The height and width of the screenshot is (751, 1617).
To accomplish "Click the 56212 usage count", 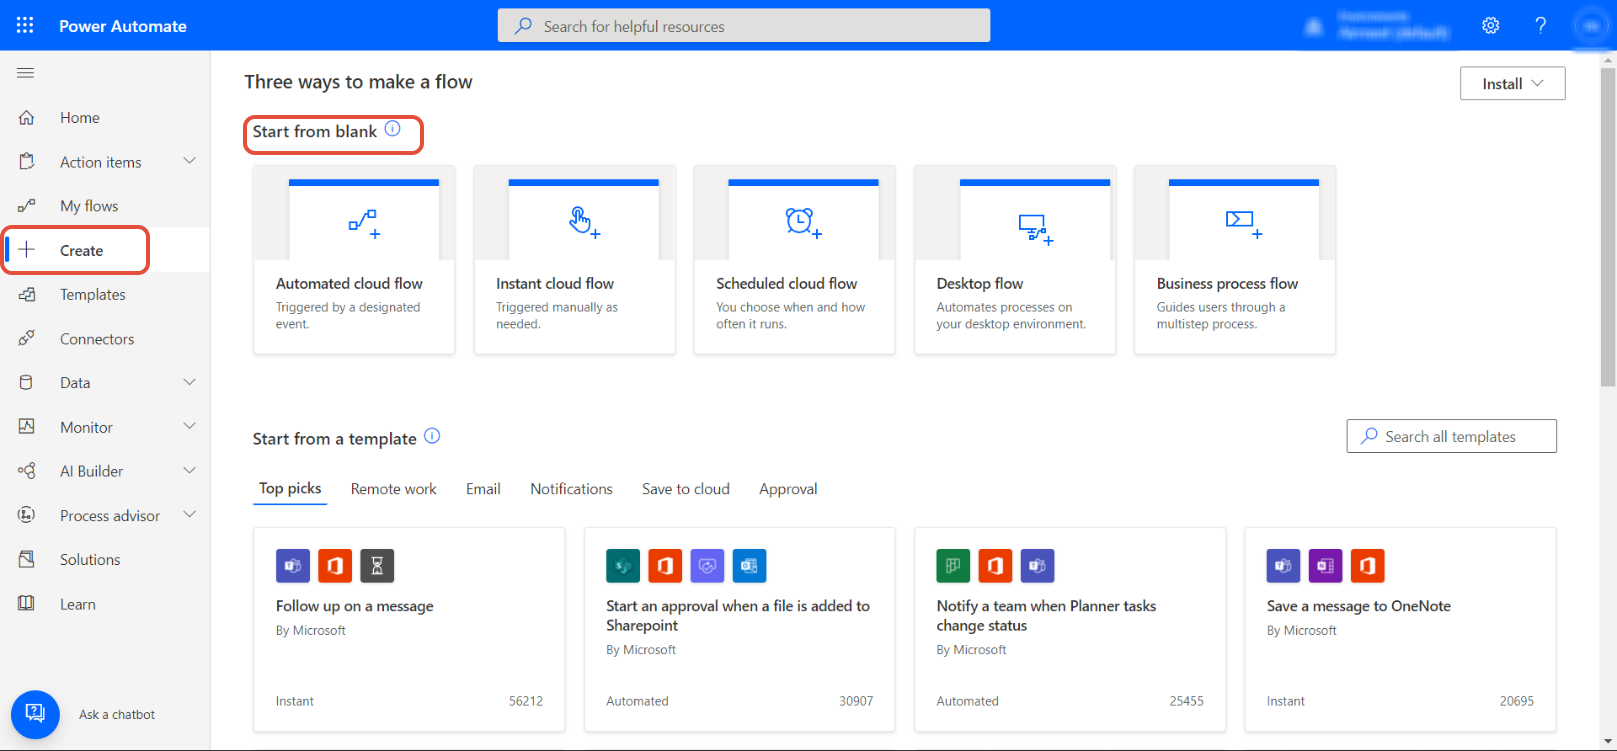I will (526, 701).
